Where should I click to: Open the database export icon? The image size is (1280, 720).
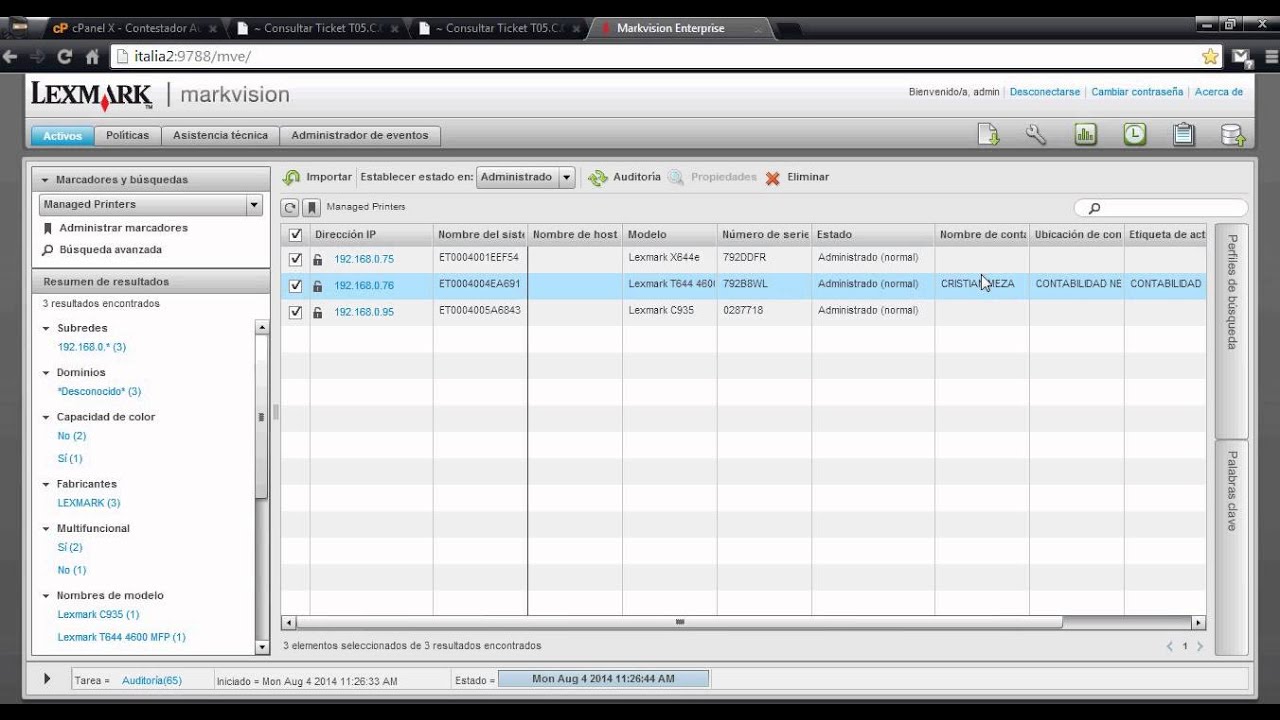pyautogui.click(x=1232, y=134)
